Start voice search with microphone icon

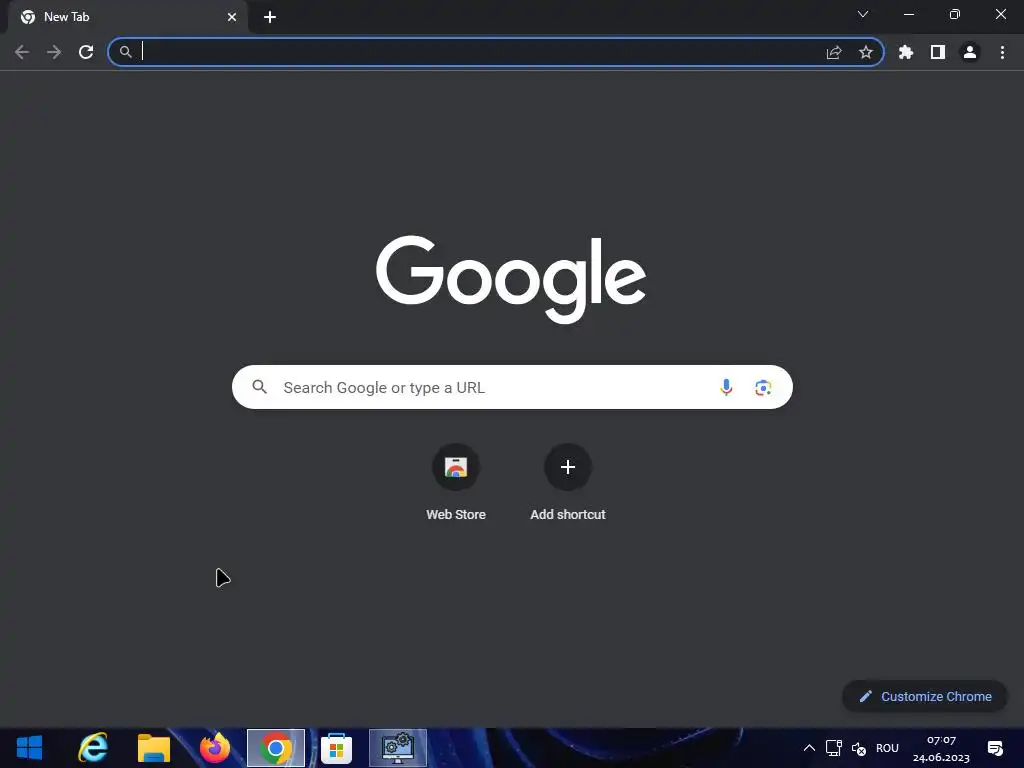pos(726,387)
